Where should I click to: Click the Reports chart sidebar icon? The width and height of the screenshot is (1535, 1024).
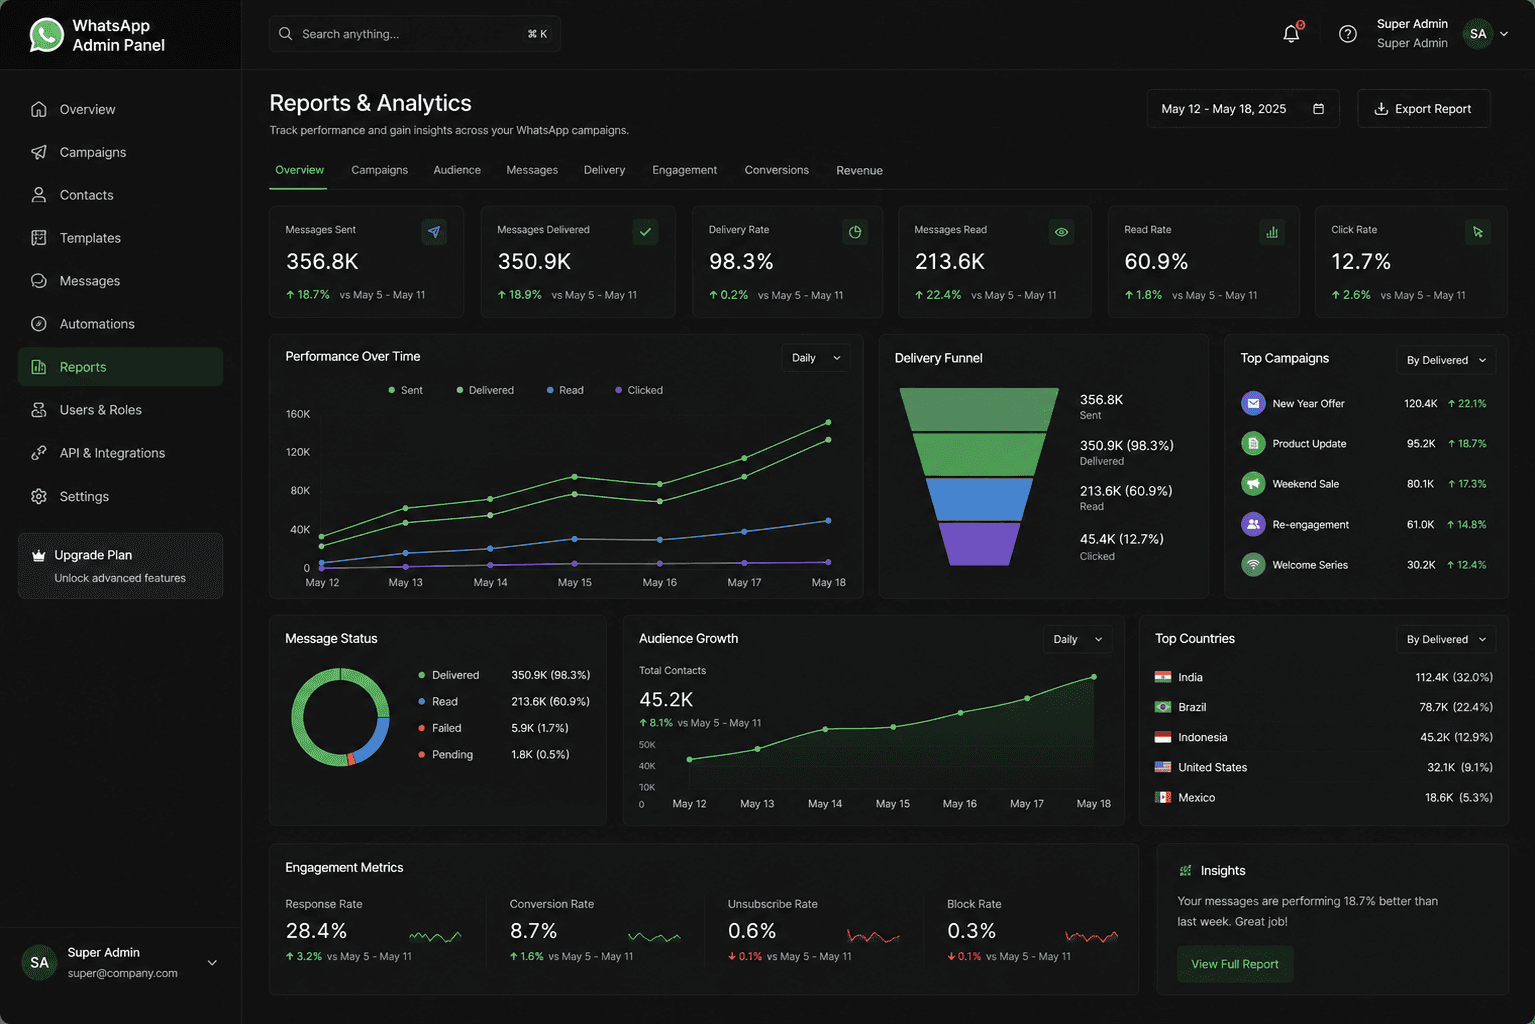[39, 367]
